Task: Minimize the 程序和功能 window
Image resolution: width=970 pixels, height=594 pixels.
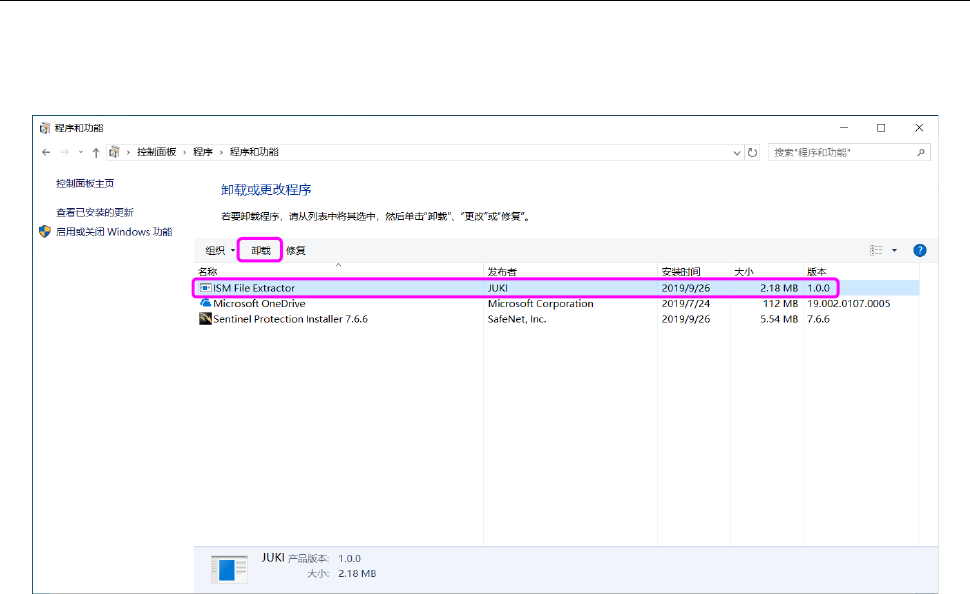Action: point(844,128)
